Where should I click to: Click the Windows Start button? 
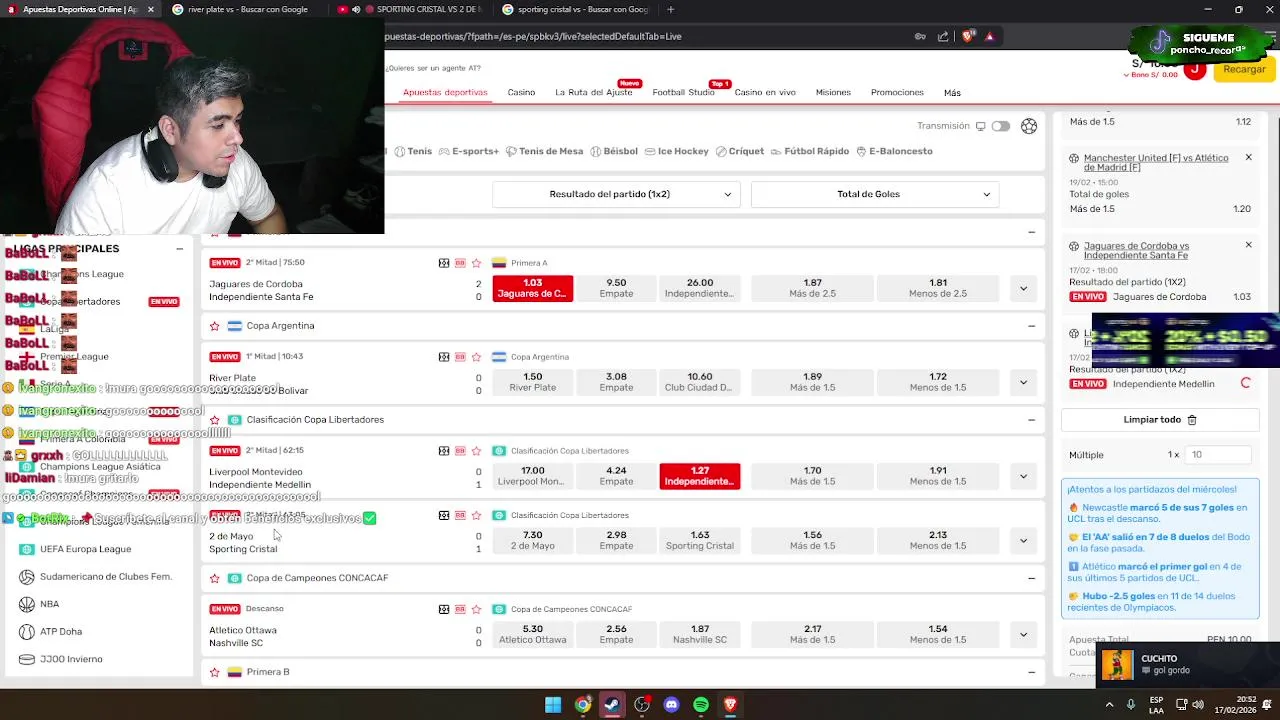[553, 705]
